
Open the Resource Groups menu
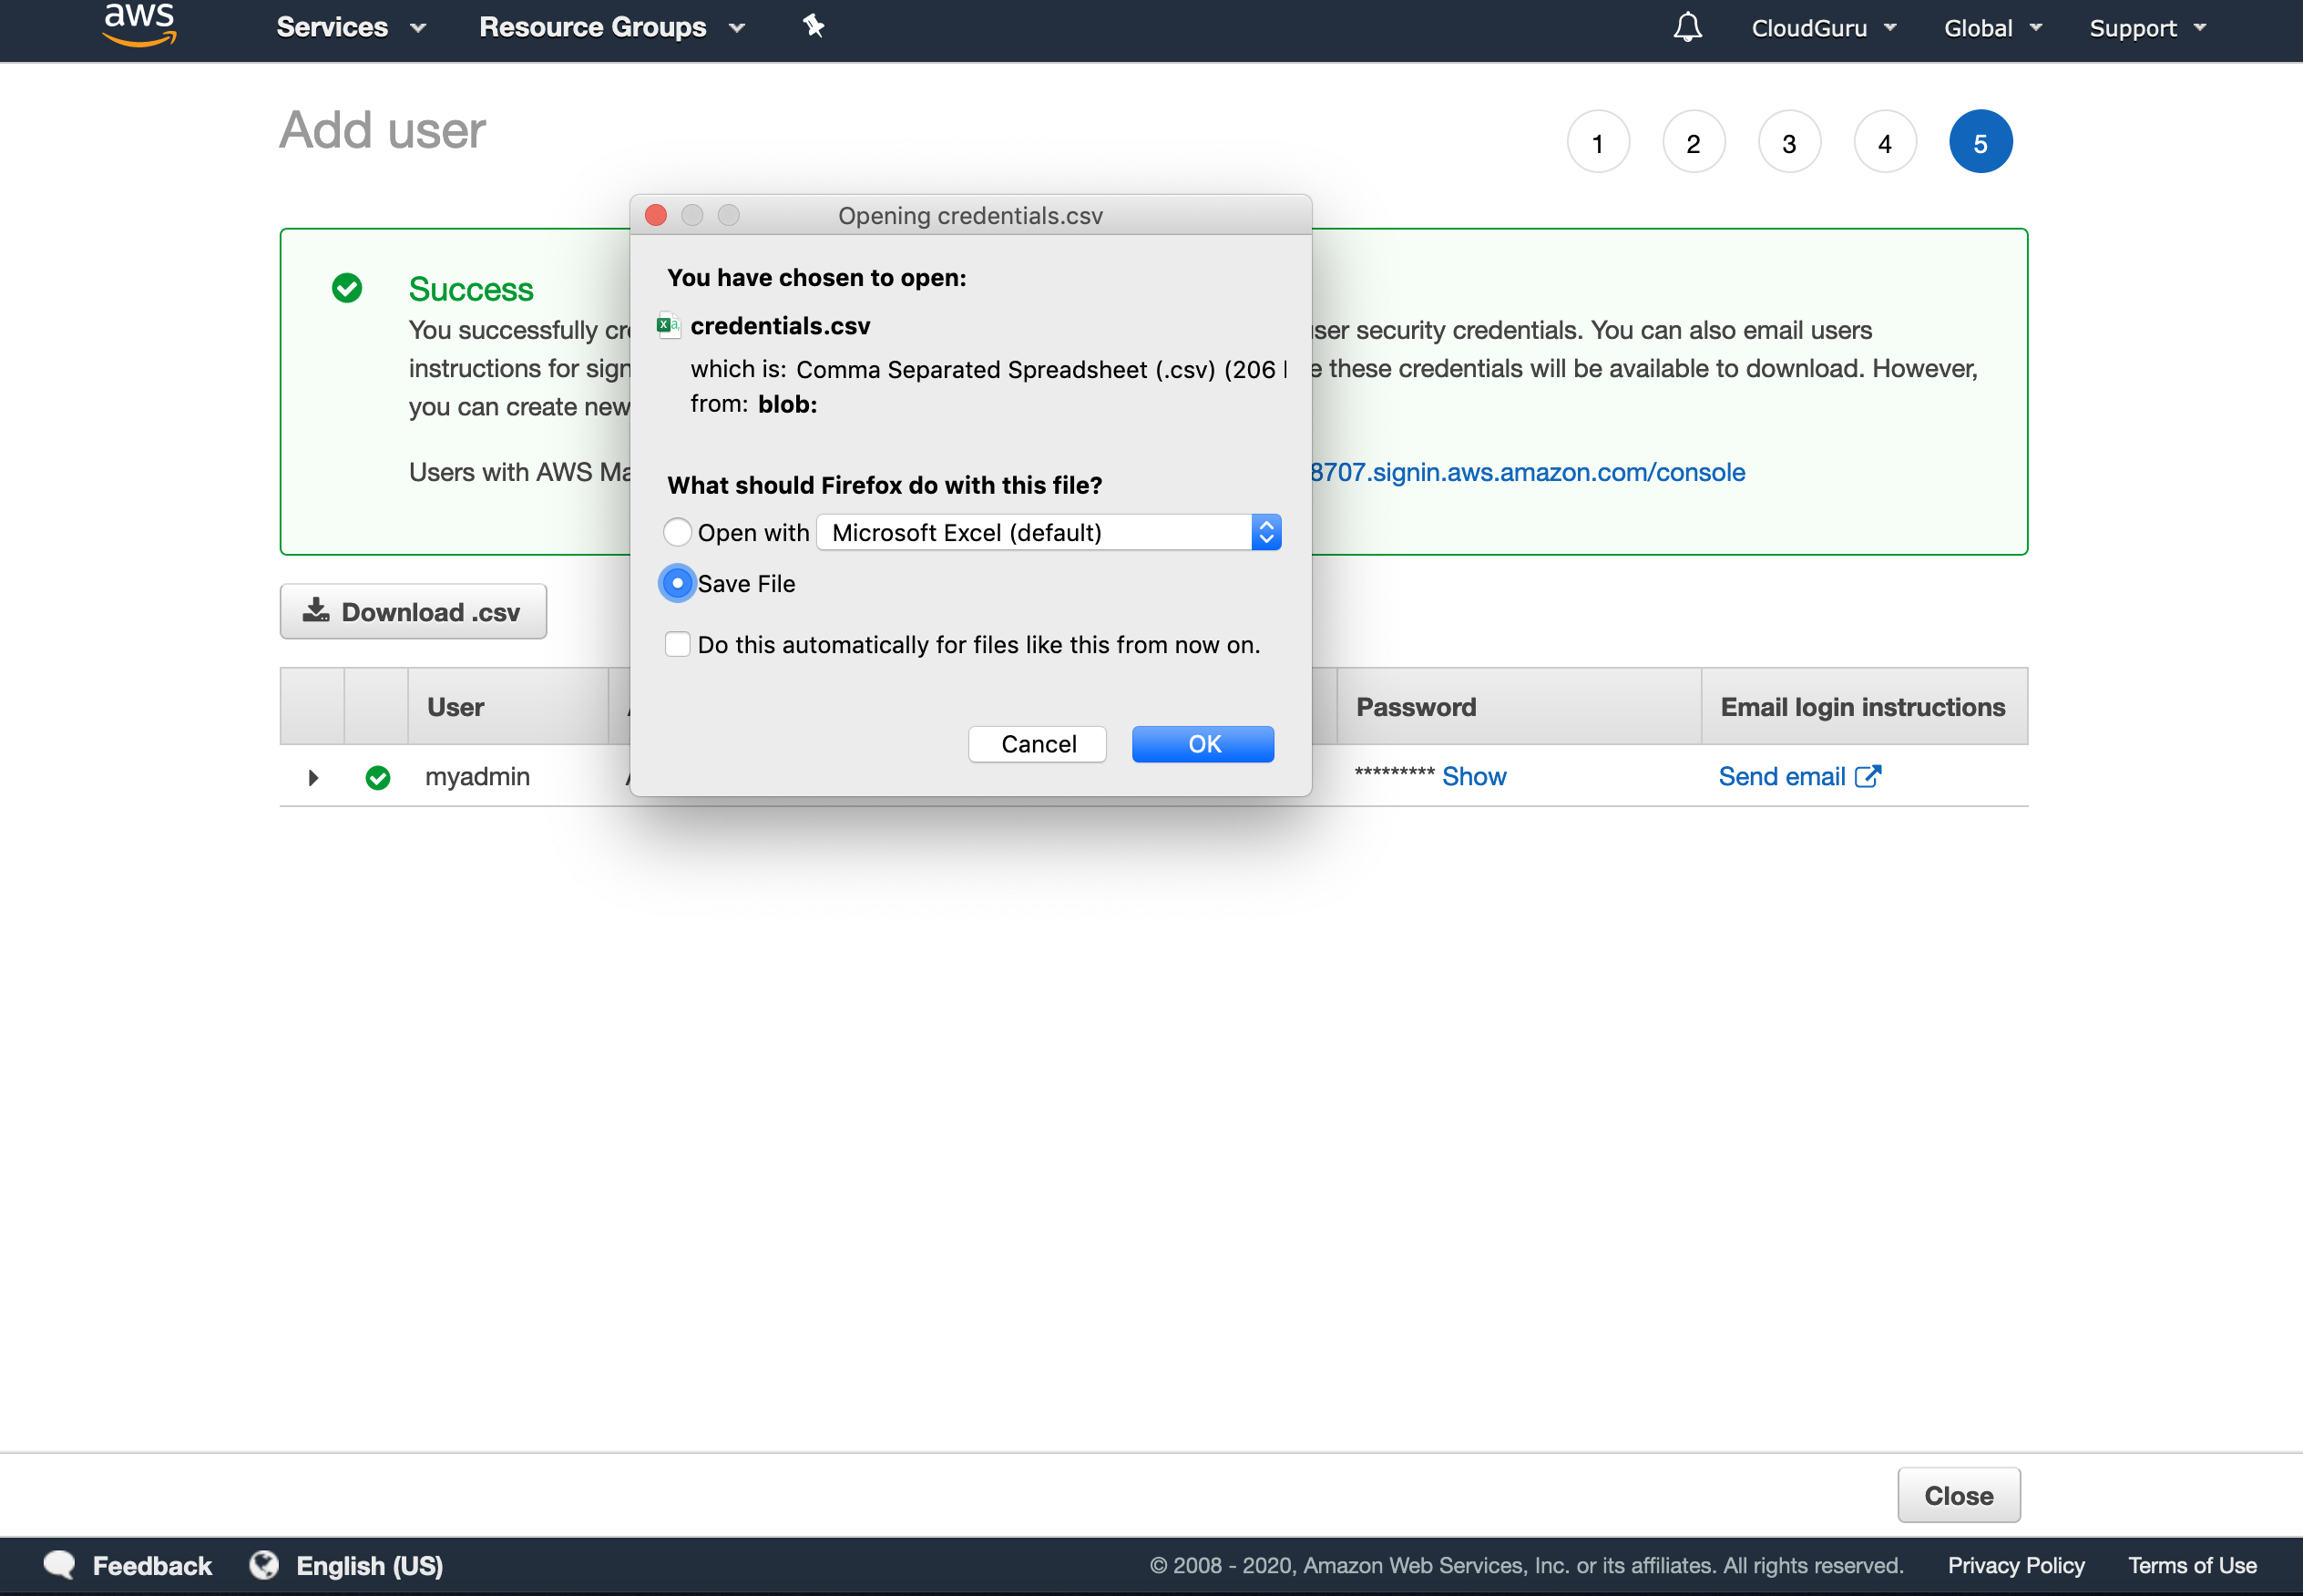[611, 27]
